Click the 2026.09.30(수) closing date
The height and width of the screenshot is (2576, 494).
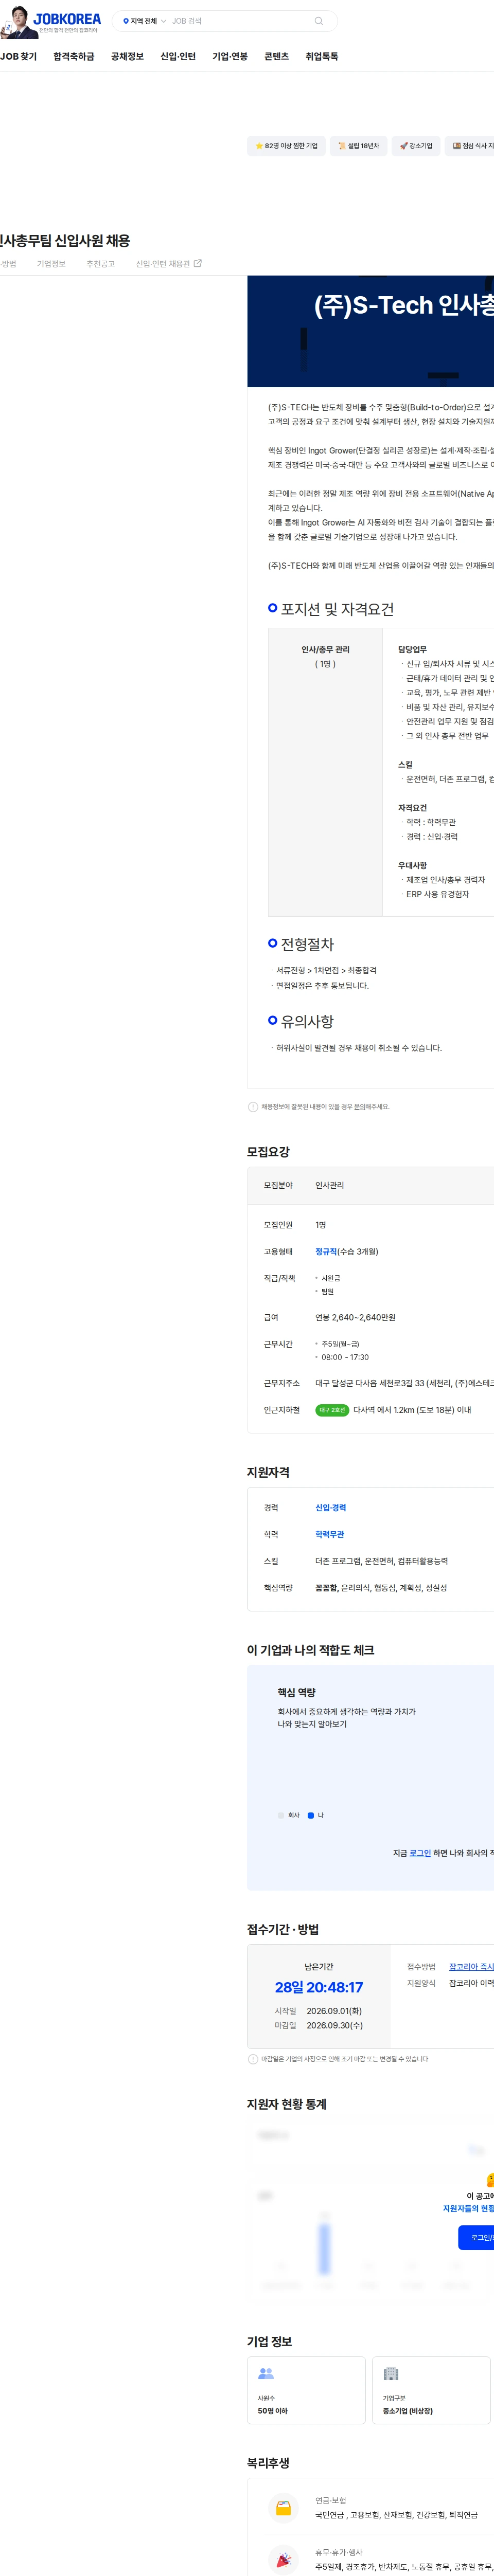335,2025
